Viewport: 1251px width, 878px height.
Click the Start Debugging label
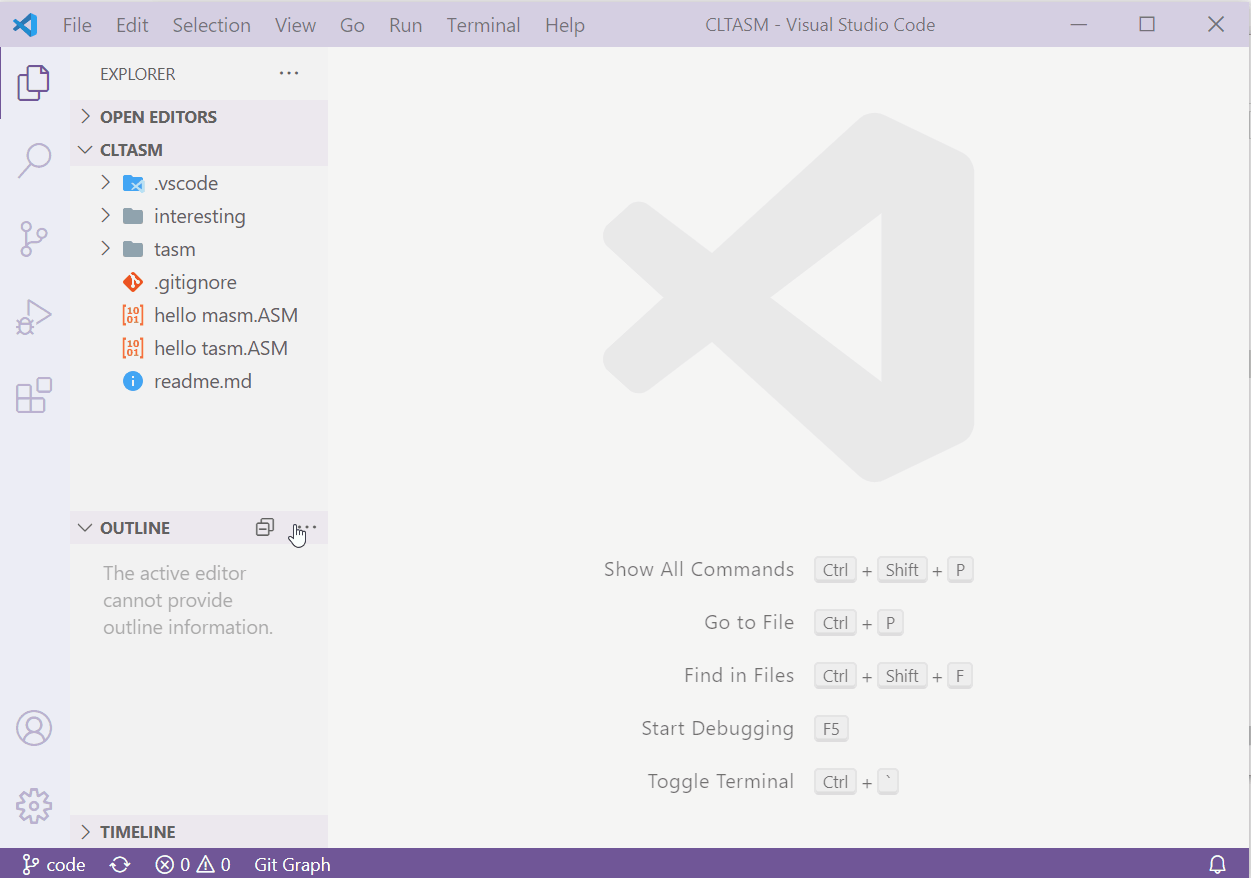click(x=718, y=728)
